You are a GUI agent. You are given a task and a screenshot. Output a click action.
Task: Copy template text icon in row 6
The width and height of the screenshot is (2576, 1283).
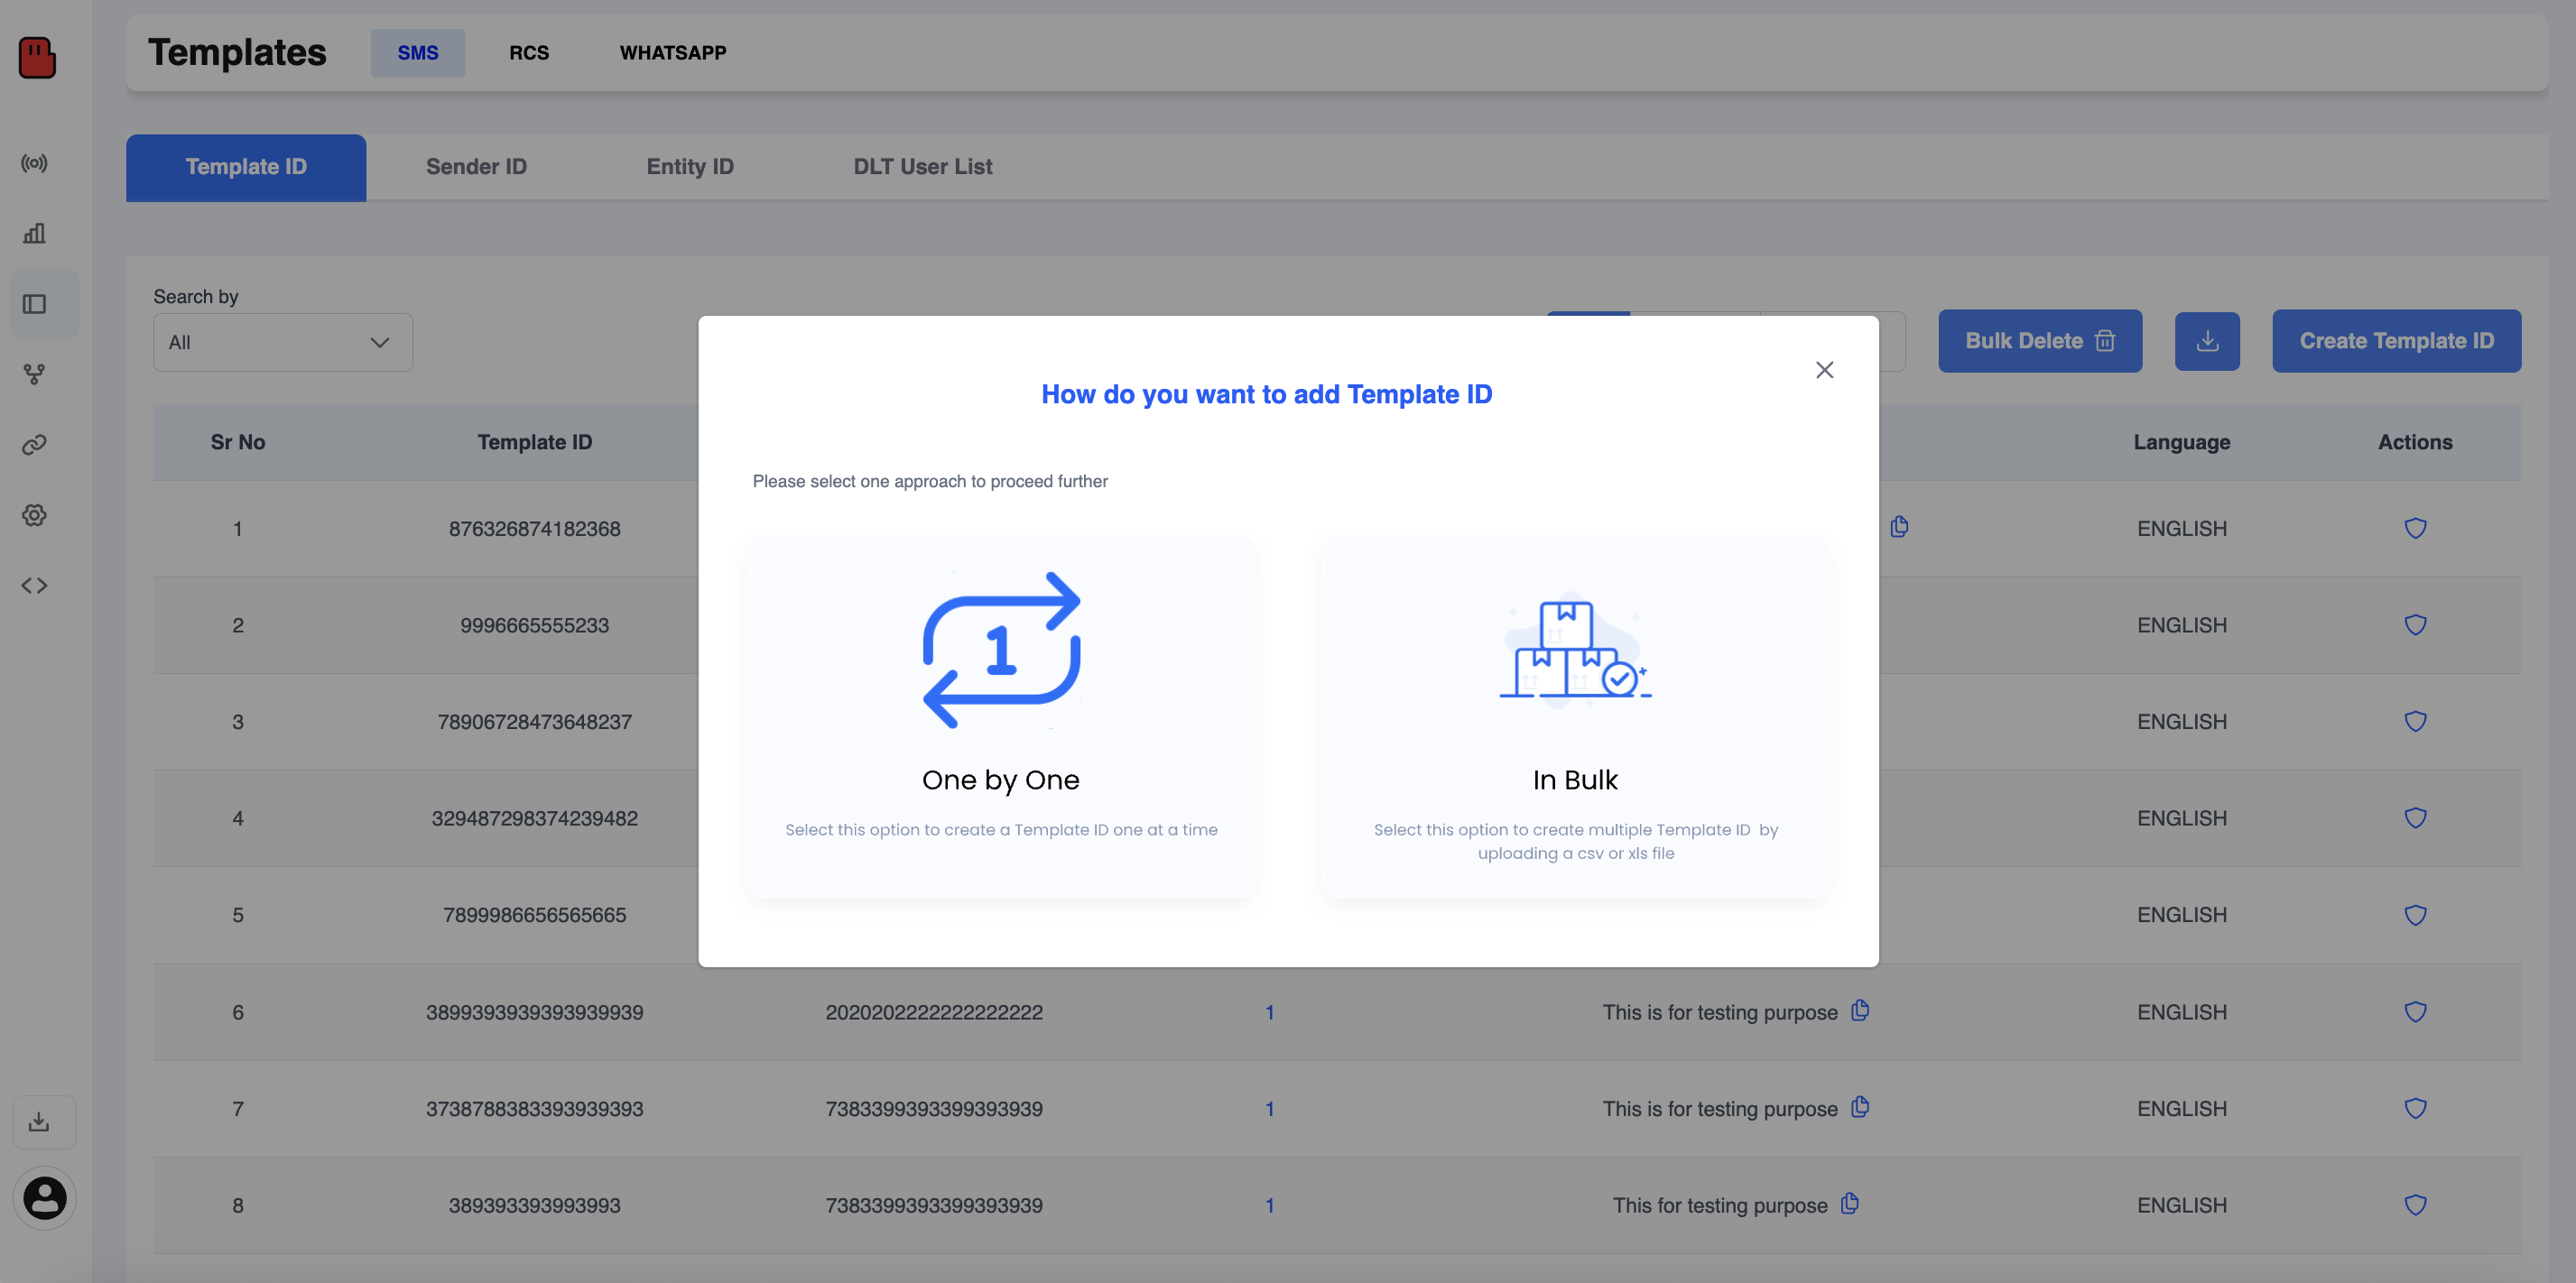(1860, 1010)
